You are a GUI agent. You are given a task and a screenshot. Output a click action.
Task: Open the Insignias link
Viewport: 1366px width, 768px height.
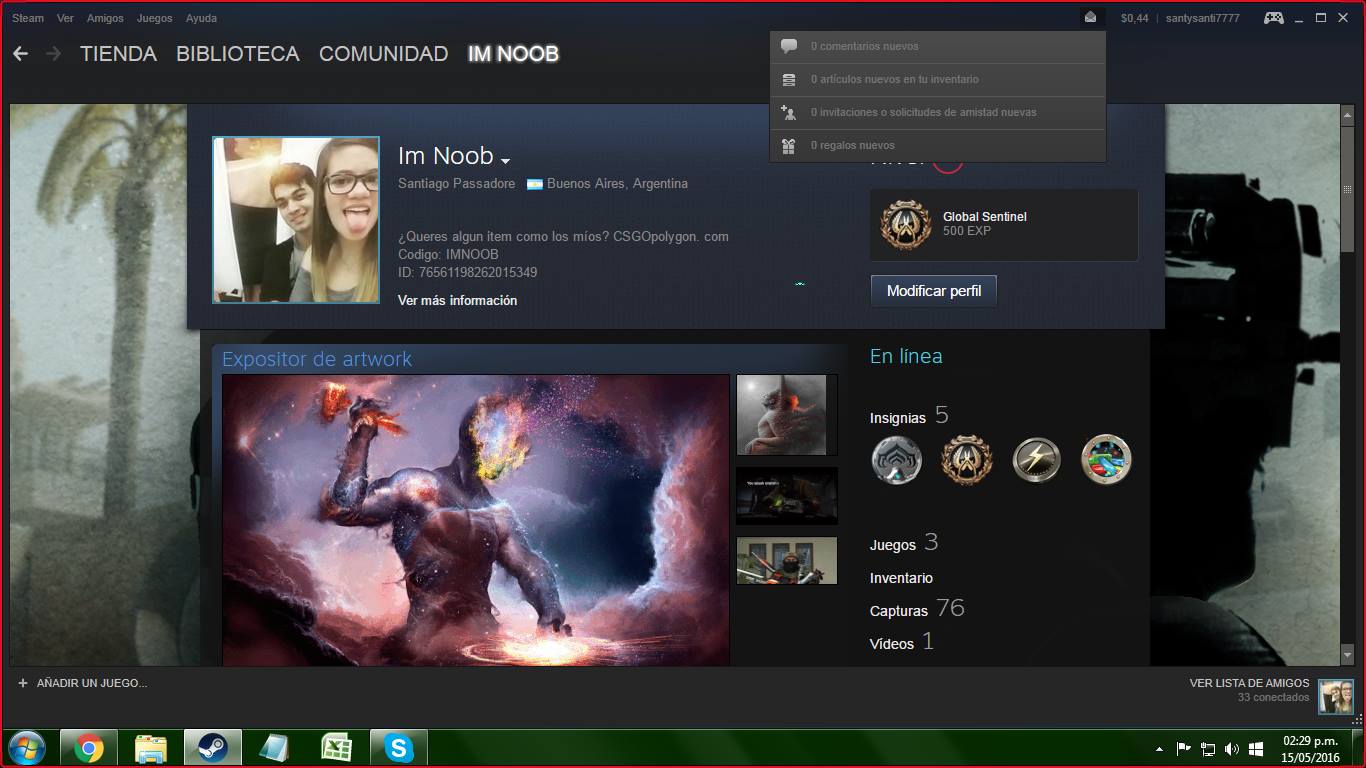(x=898, y=418)
